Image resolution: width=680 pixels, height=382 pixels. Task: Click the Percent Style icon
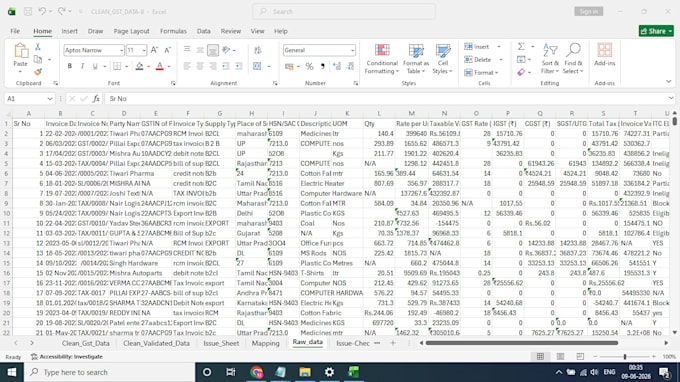[x=309, y=66]
